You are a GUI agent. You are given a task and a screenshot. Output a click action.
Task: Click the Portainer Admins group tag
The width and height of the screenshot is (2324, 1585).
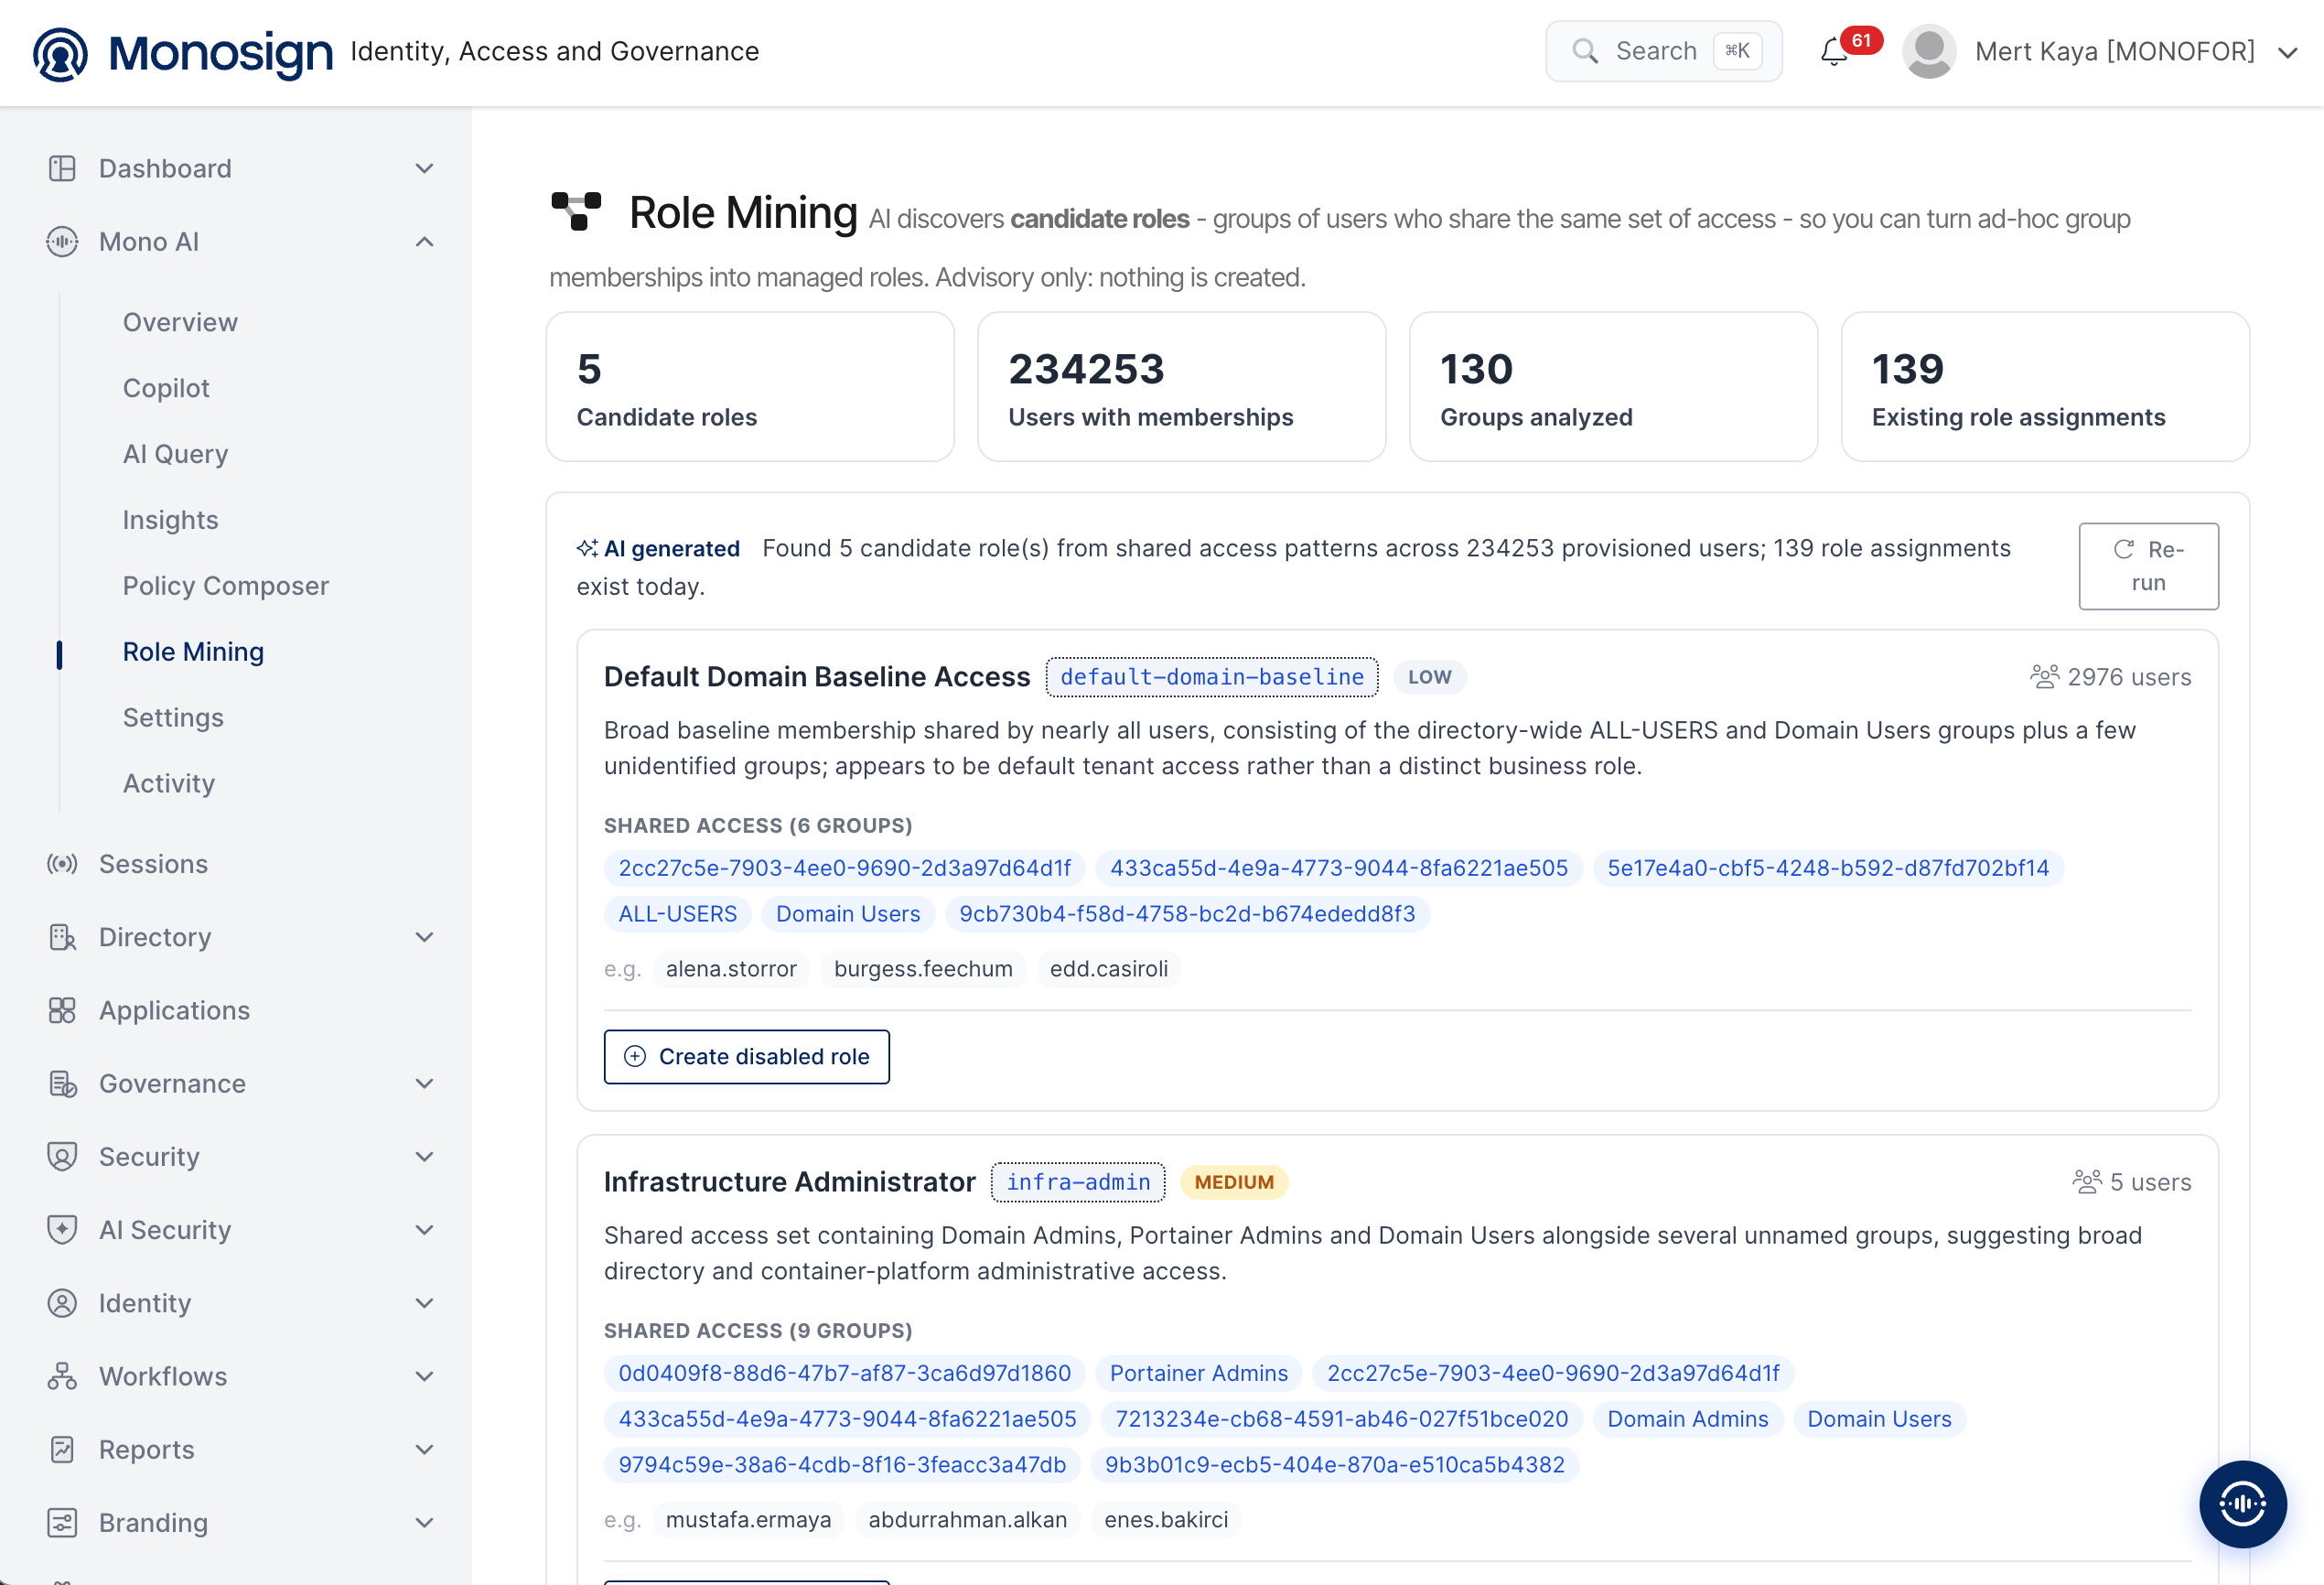pos(1198,1372)
